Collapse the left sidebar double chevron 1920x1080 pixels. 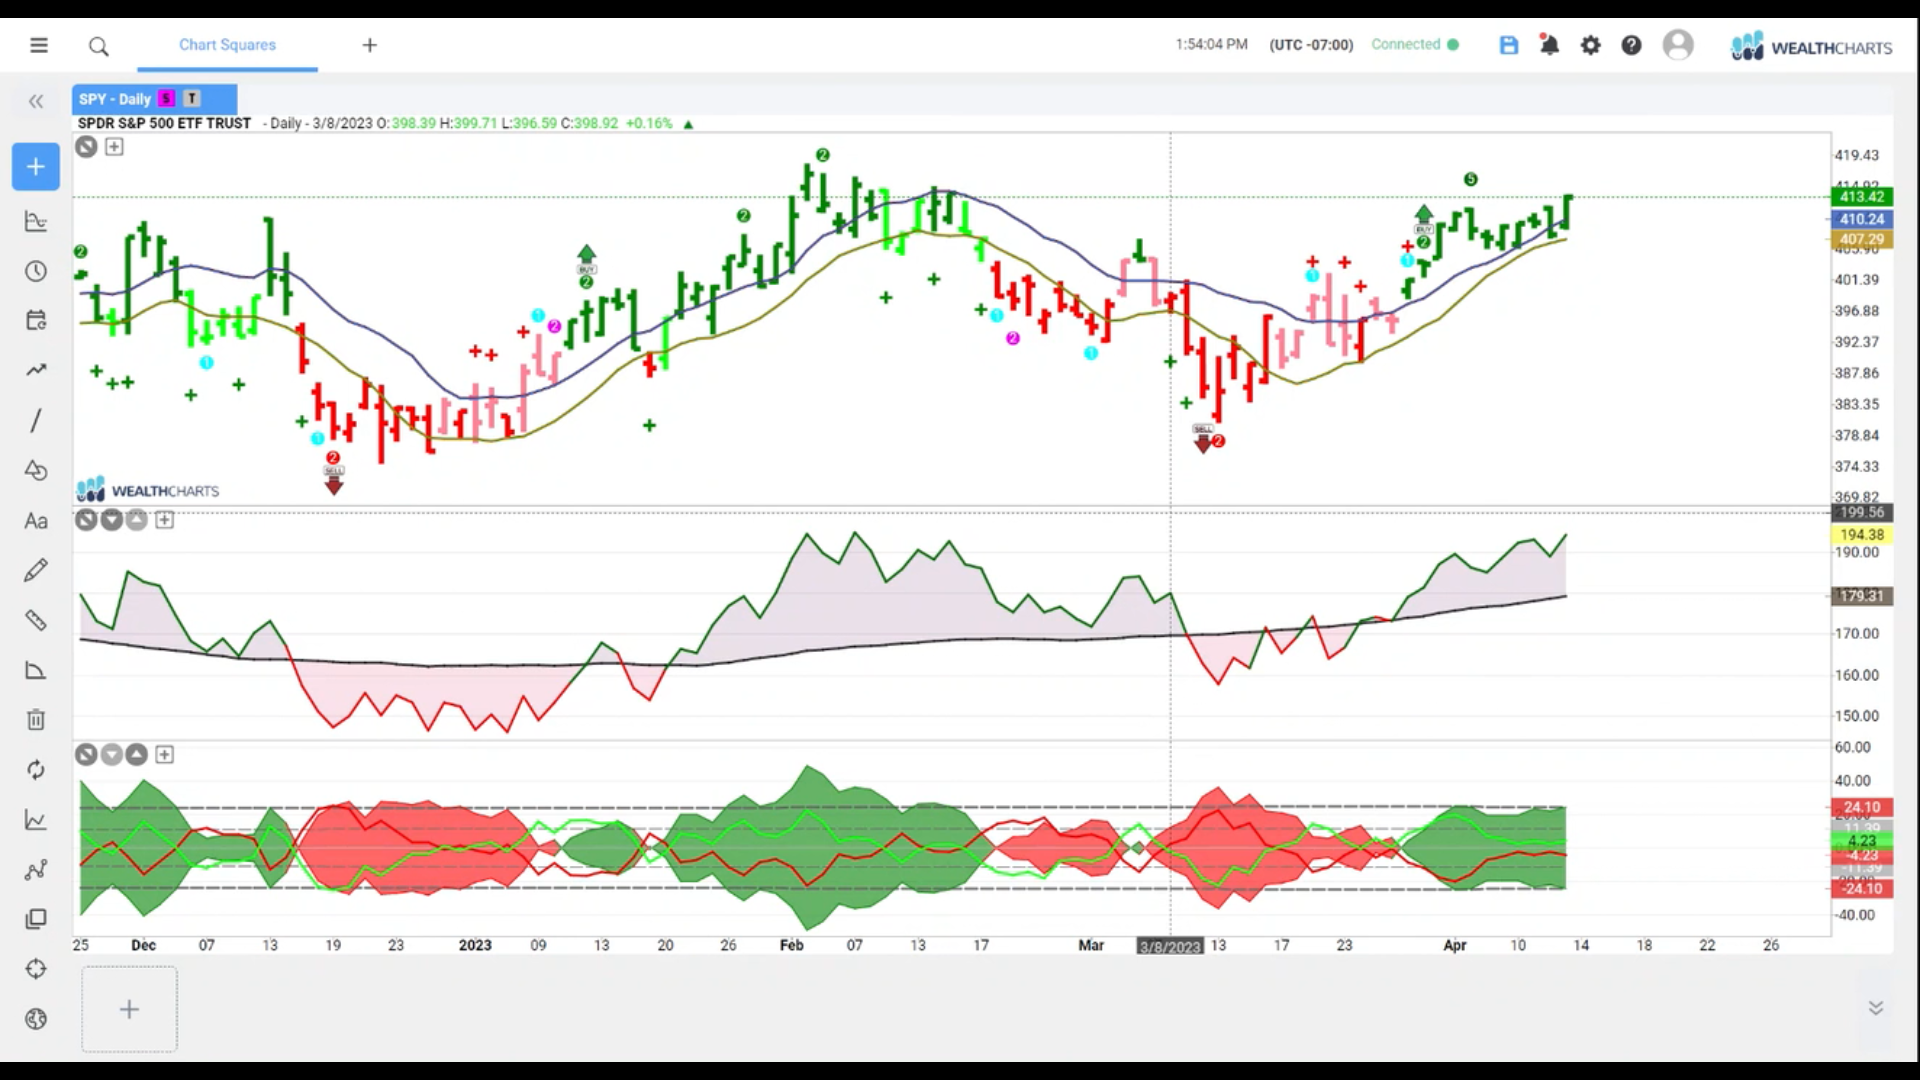click(x=36, y=101)
